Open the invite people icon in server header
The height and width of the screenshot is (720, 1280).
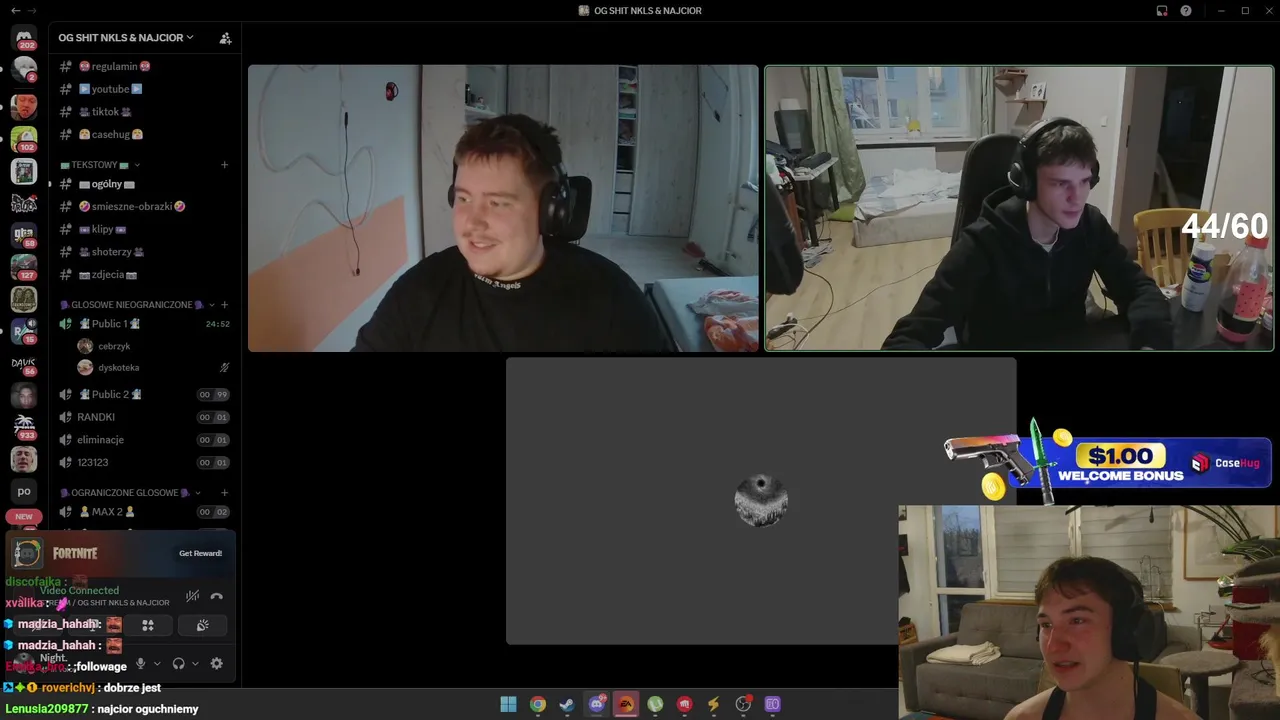click(x=225, y=38)
